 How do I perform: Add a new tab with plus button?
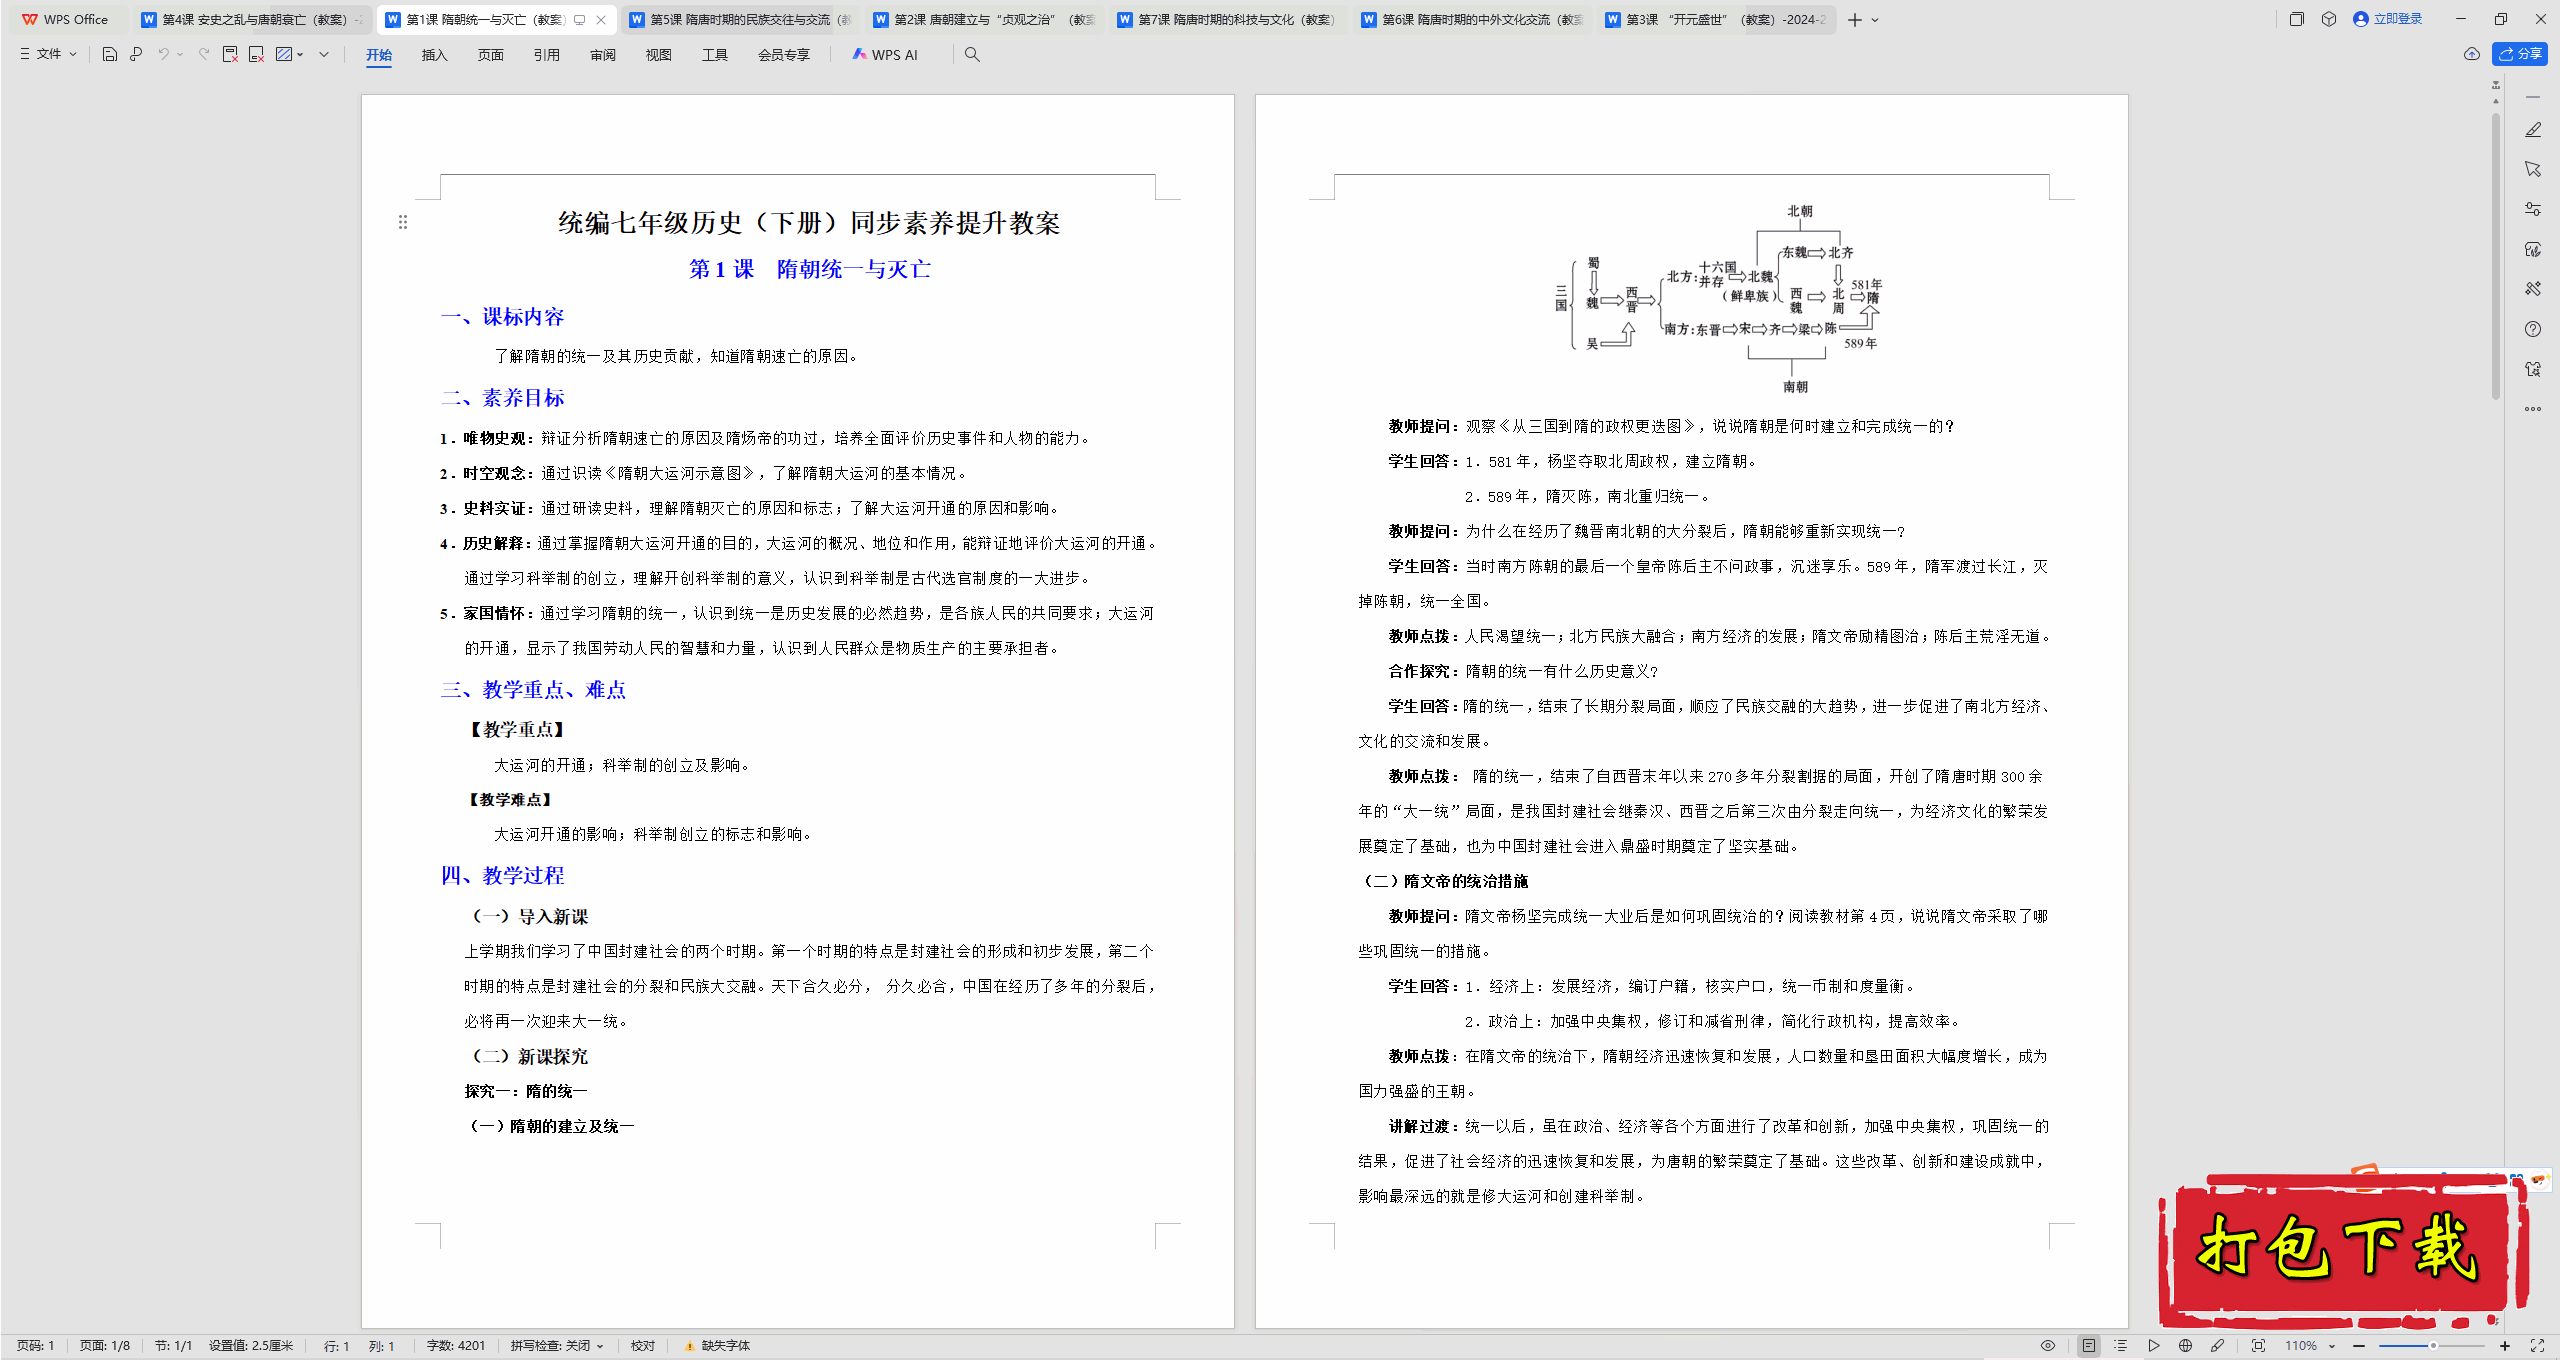[1855, 20]
